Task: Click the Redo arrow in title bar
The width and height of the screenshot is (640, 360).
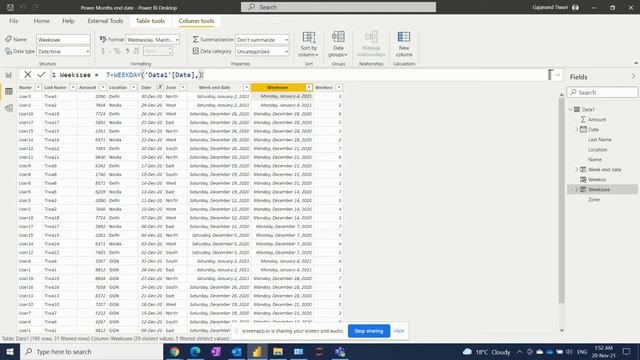Action: pos(36,7)
